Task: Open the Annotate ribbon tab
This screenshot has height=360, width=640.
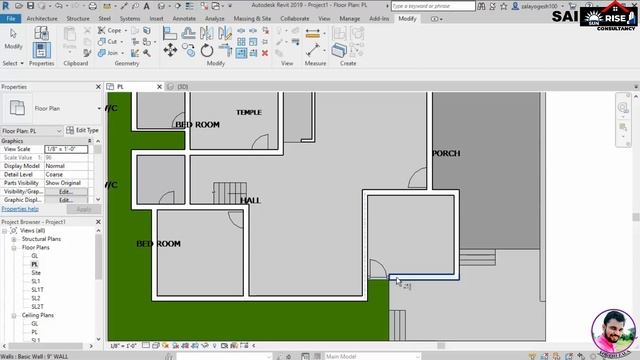Action: (x=184, y=19)
